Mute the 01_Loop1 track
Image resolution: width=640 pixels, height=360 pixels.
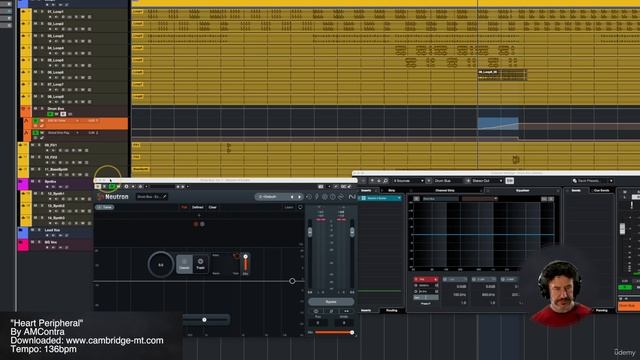(36, 12)
